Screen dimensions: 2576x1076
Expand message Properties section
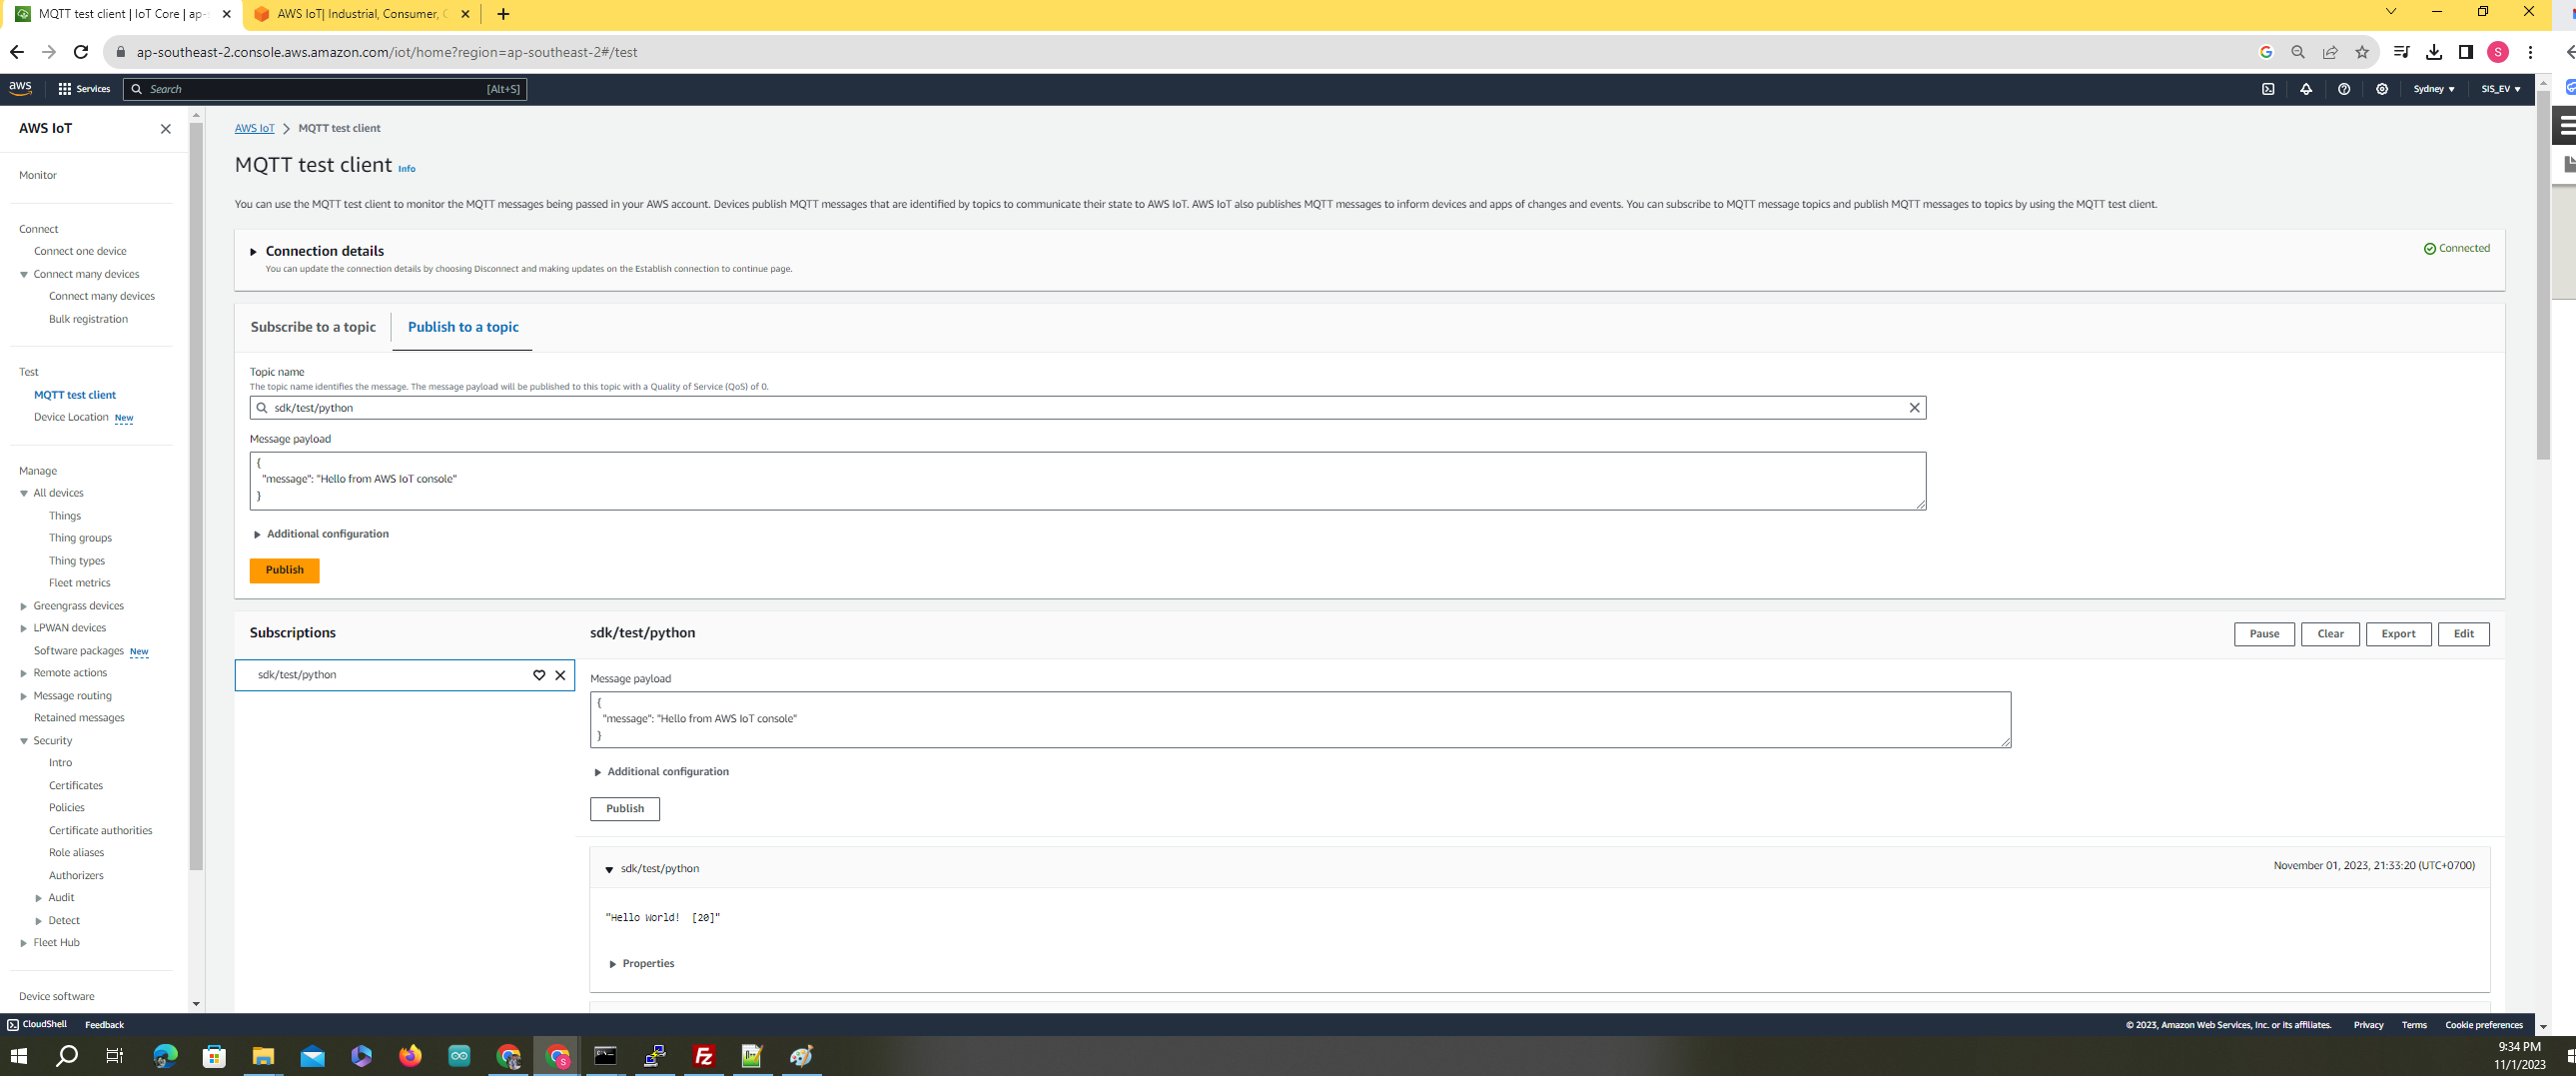[x=642, y=964]
